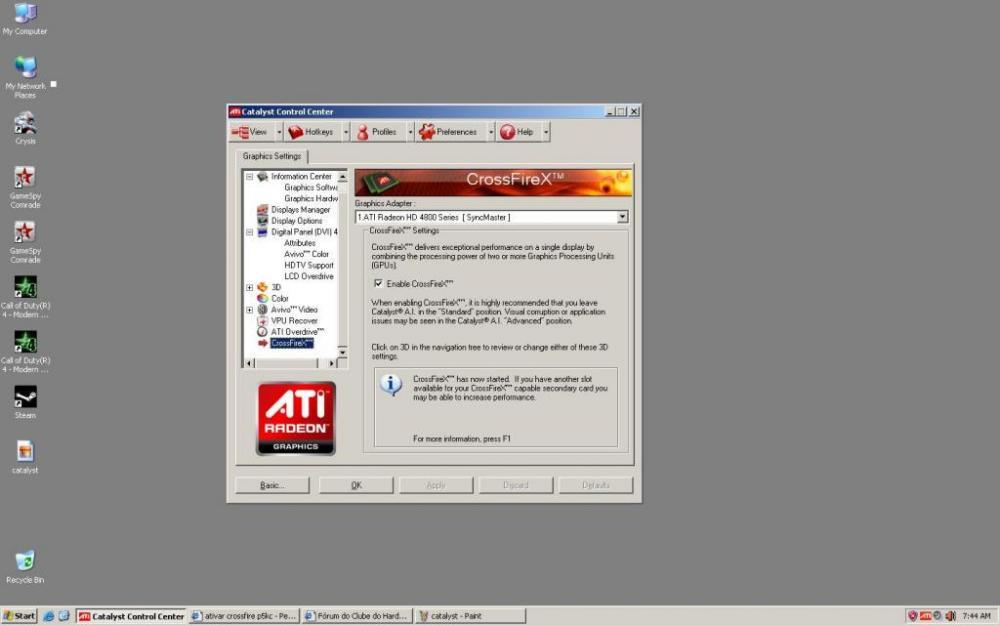Click the tree's scroll-up arrow

(342, 177)
